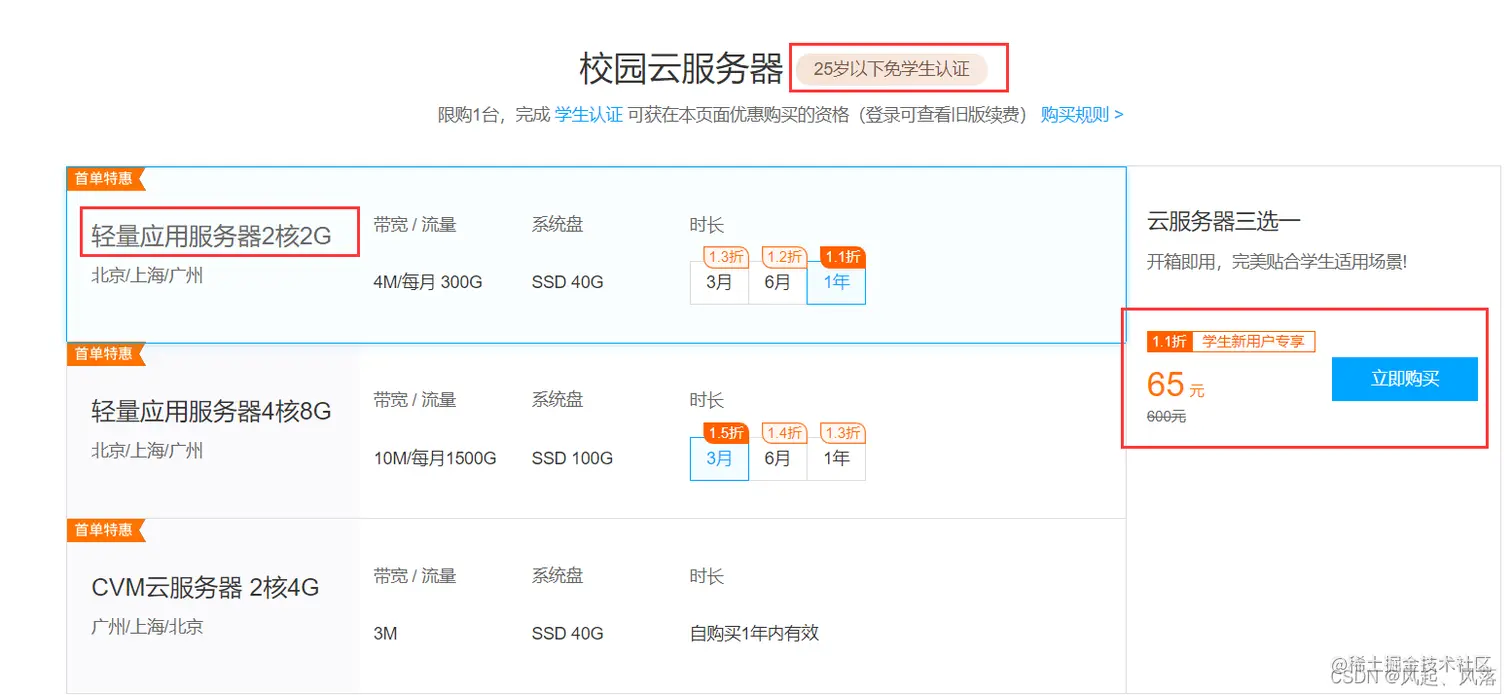Click SSD 40G in the 2核2G row
The image size is (1512, 695).
tap(568, 282)
